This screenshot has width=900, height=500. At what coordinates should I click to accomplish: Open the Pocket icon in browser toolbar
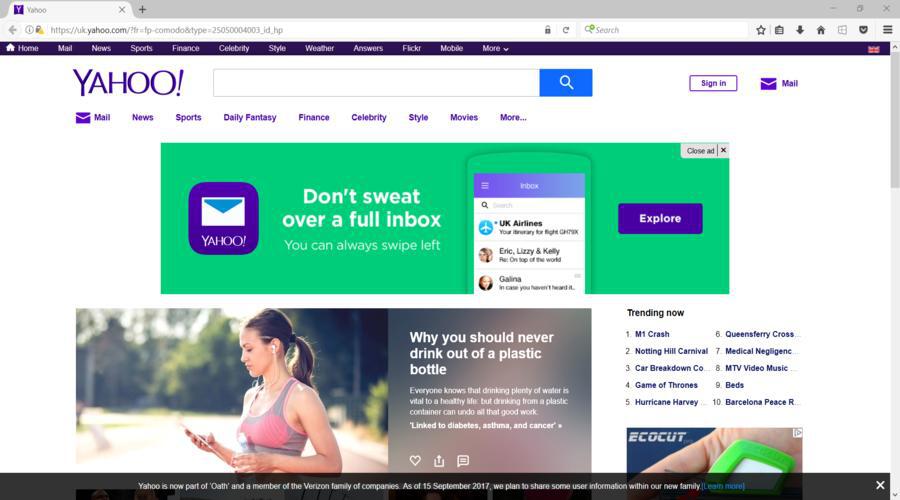pyautogui.click(x=863, y=30)
